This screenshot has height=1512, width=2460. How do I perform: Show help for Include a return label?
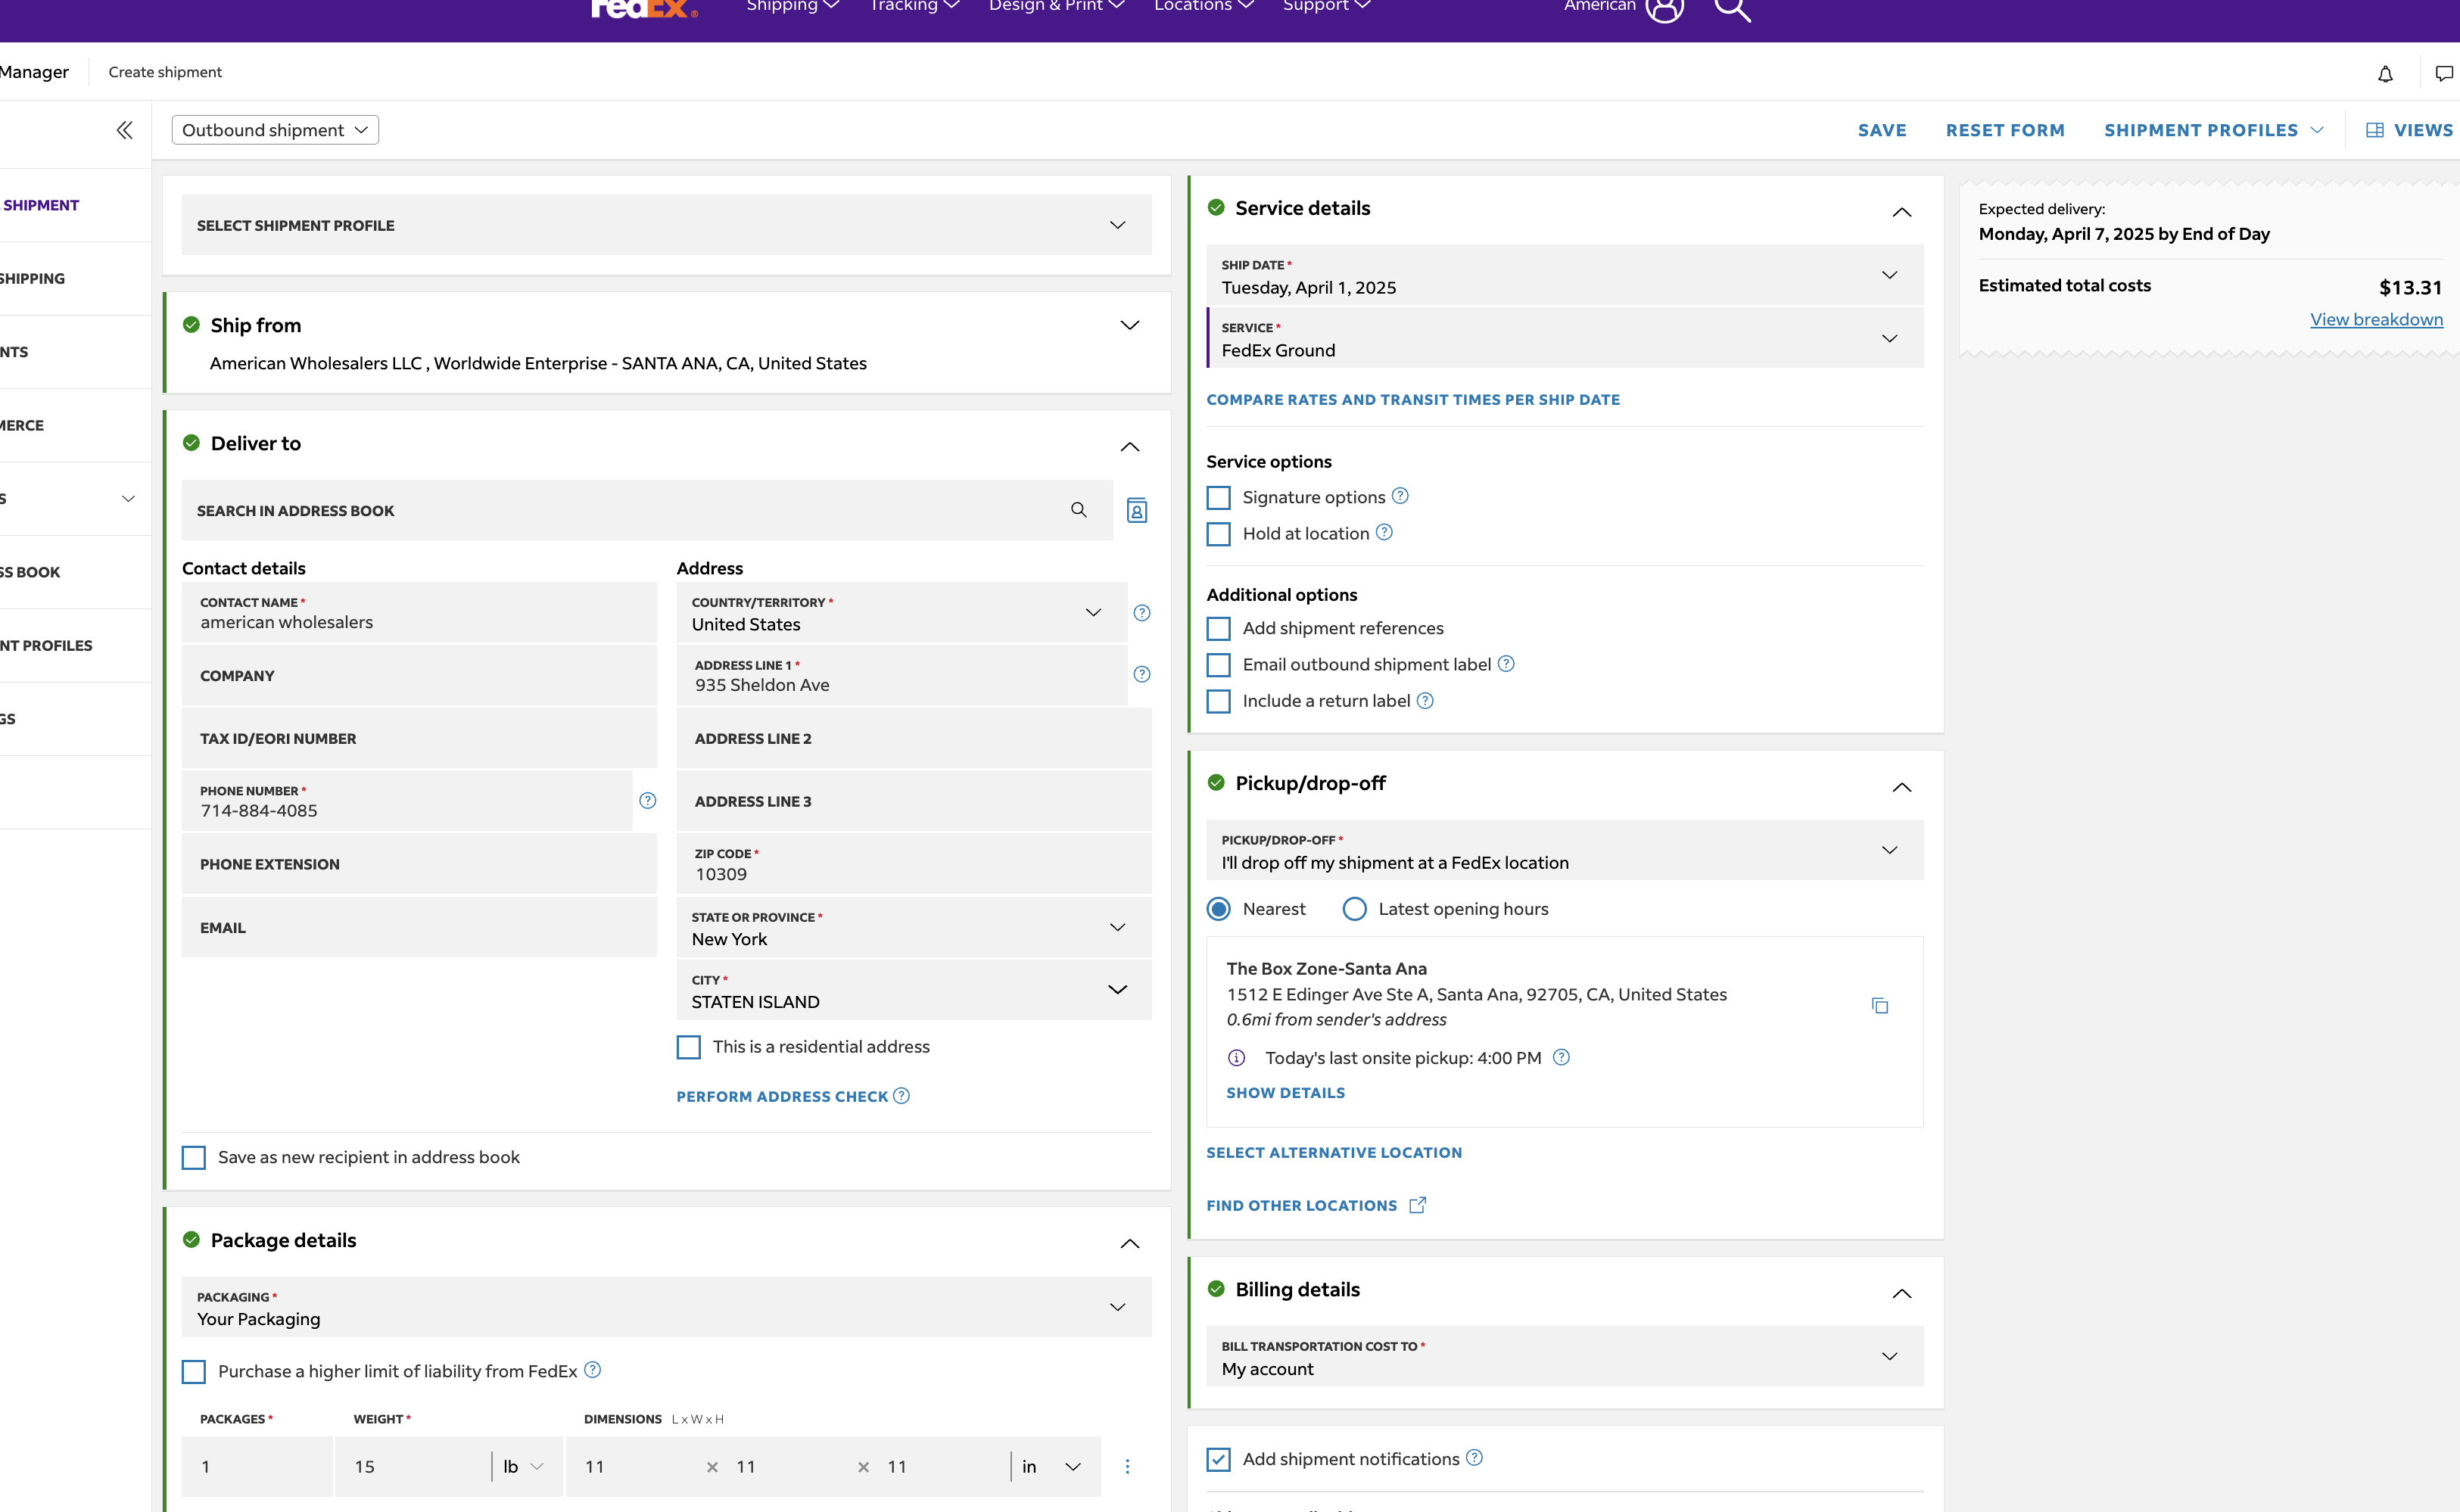1425,700
